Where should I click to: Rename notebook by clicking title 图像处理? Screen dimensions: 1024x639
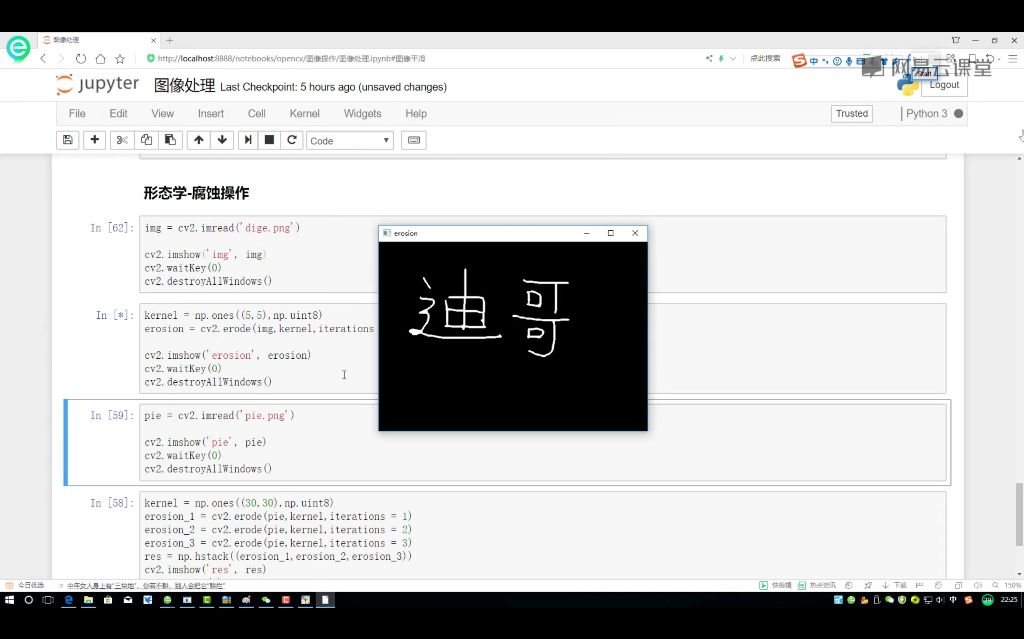point(184,86)
